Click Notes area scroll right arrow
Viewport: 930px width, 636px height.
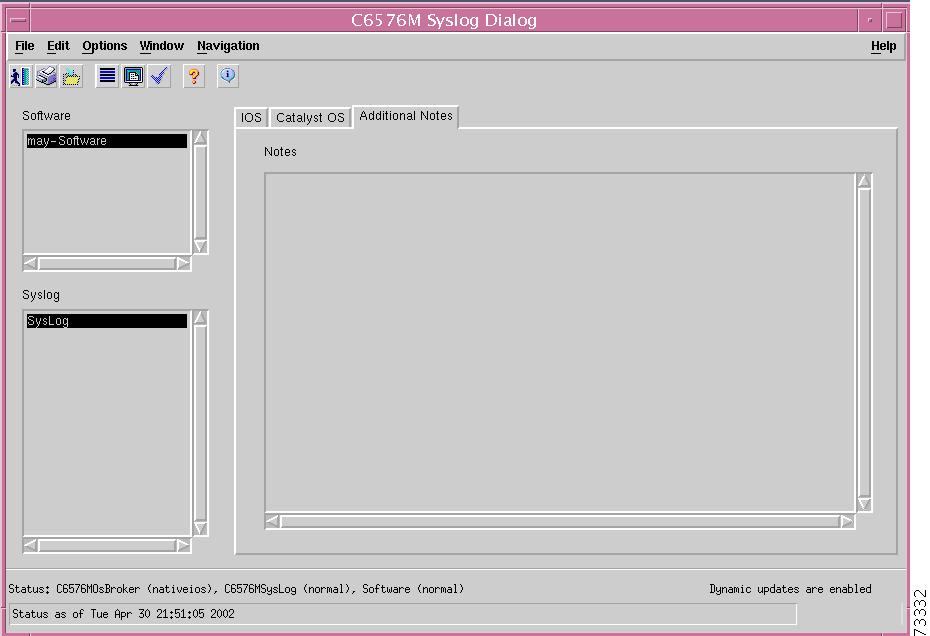(x=847, y=521)
